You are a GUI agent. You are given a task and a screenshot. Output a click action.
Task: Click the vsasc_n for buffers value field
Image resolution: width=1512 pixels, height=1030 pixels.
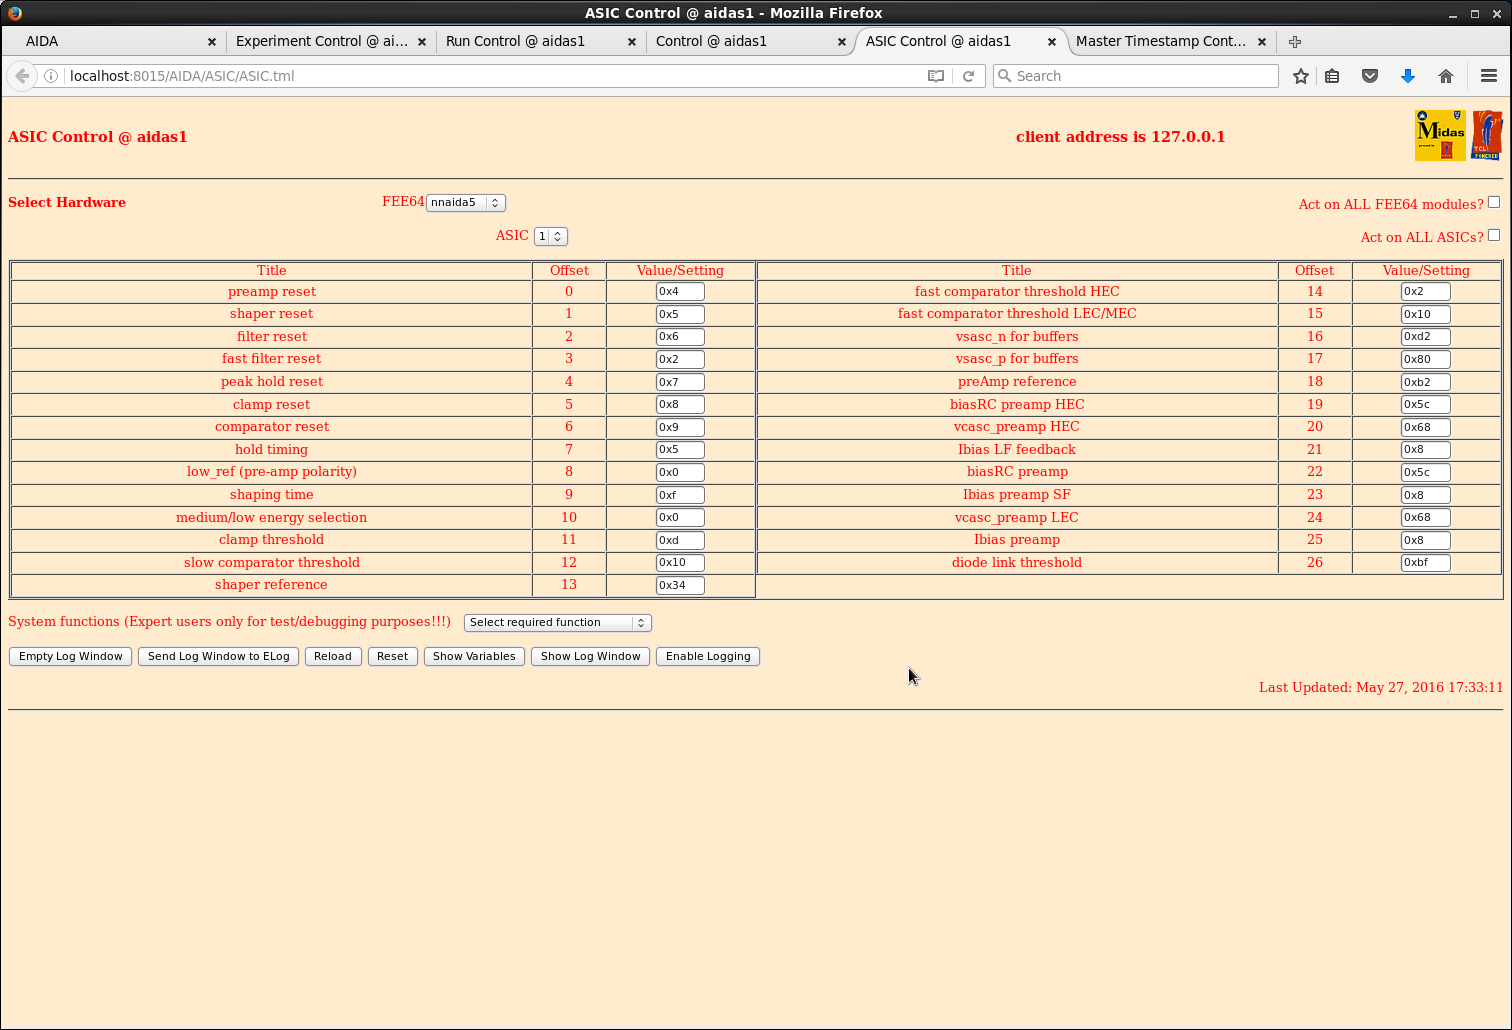click(x=1425, y=337)
